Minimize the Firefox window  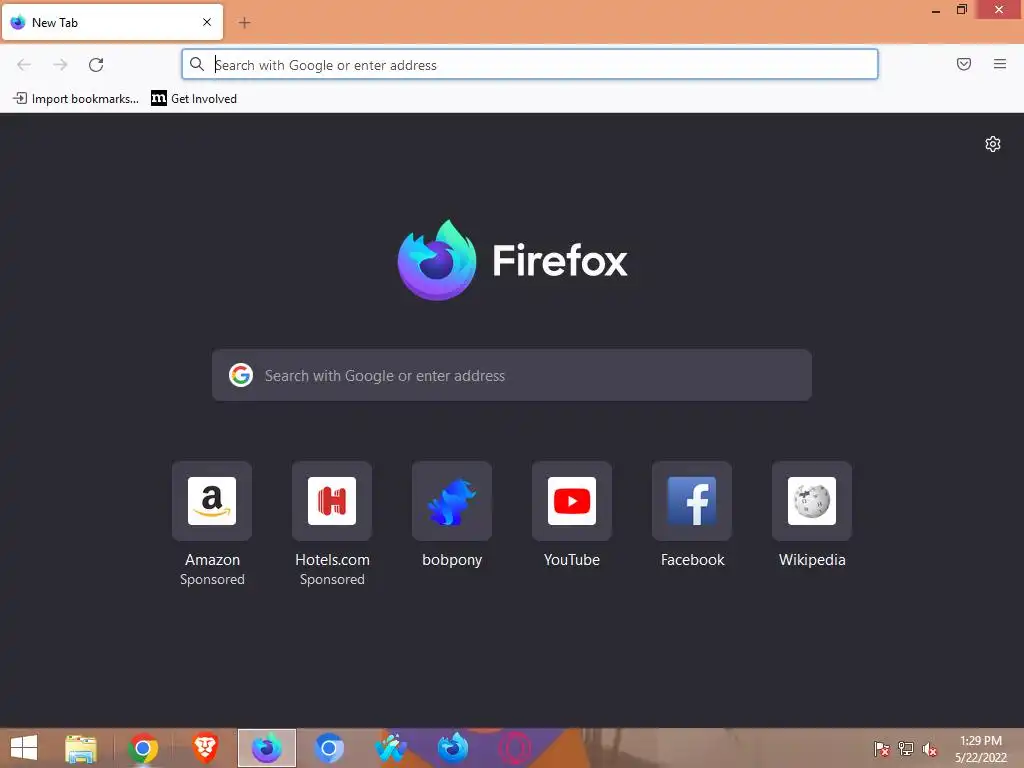936,10
